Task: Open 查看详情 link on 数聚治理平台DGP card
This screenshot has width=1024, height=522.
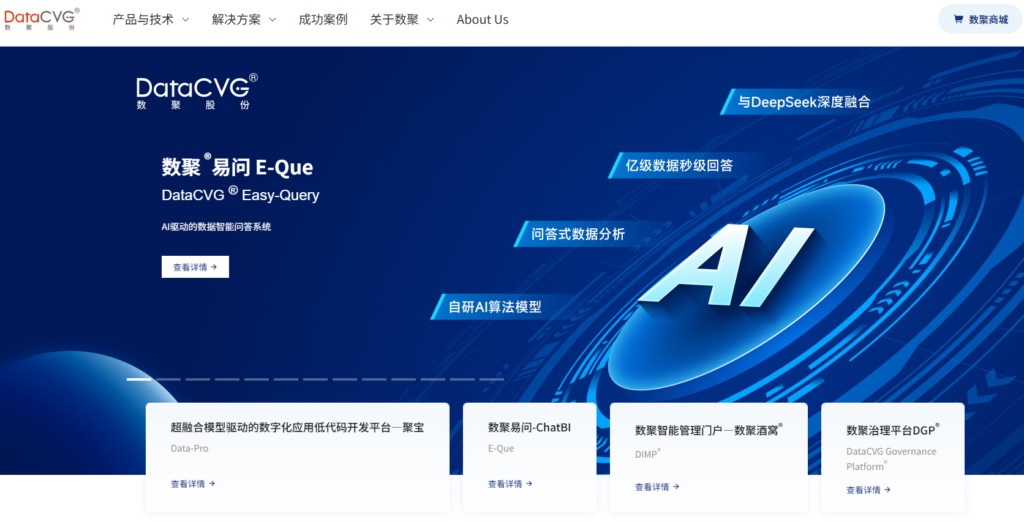Action: (x=869, y=489)
